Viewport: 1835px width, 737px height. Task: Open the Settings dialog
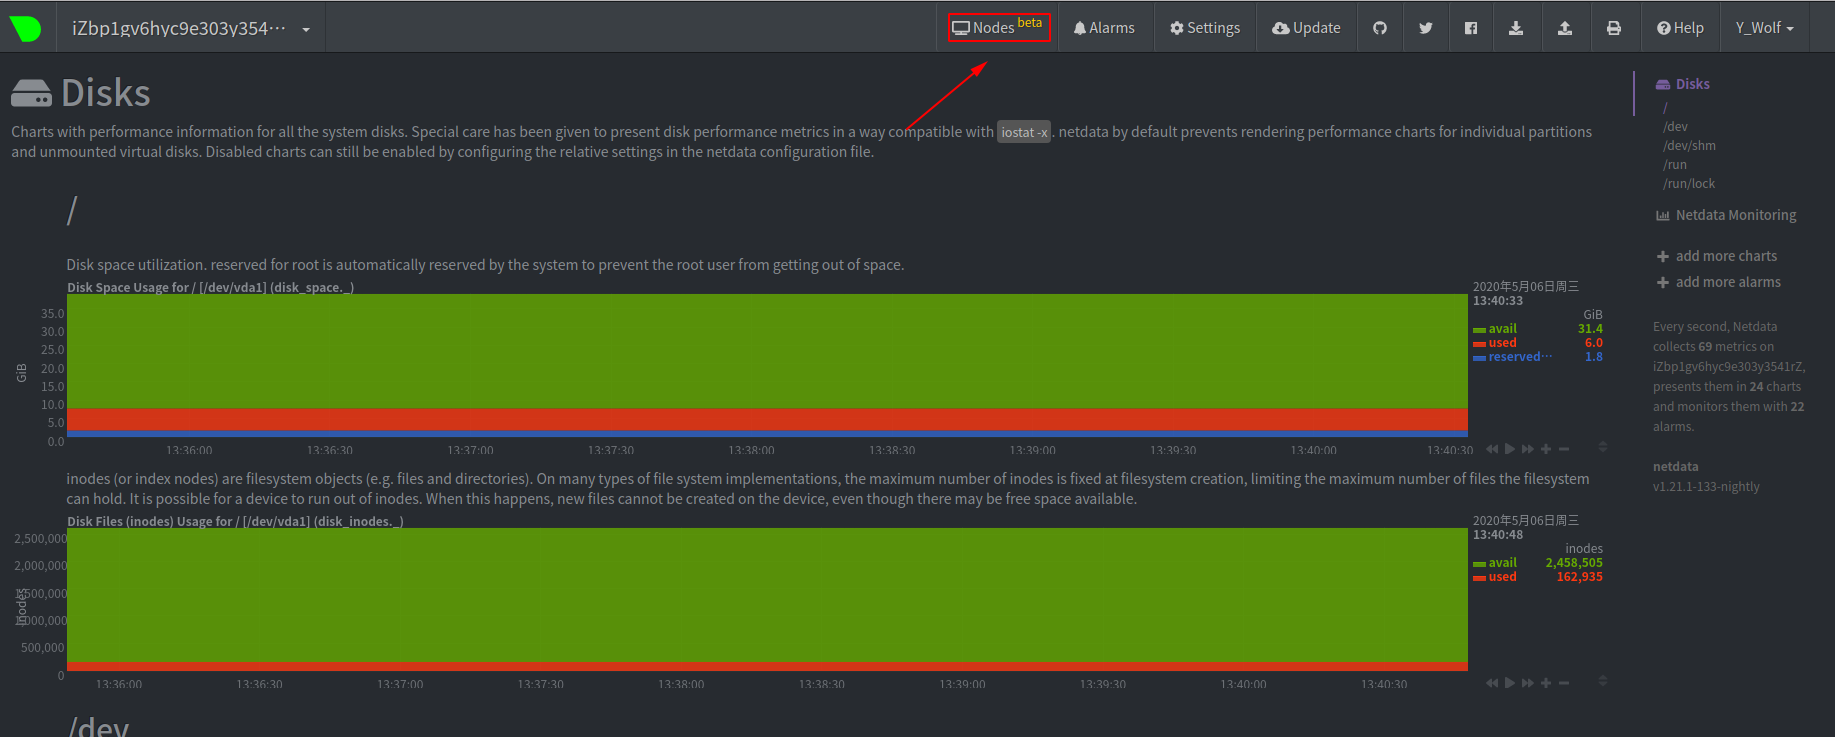click(x=1205, y=28)
